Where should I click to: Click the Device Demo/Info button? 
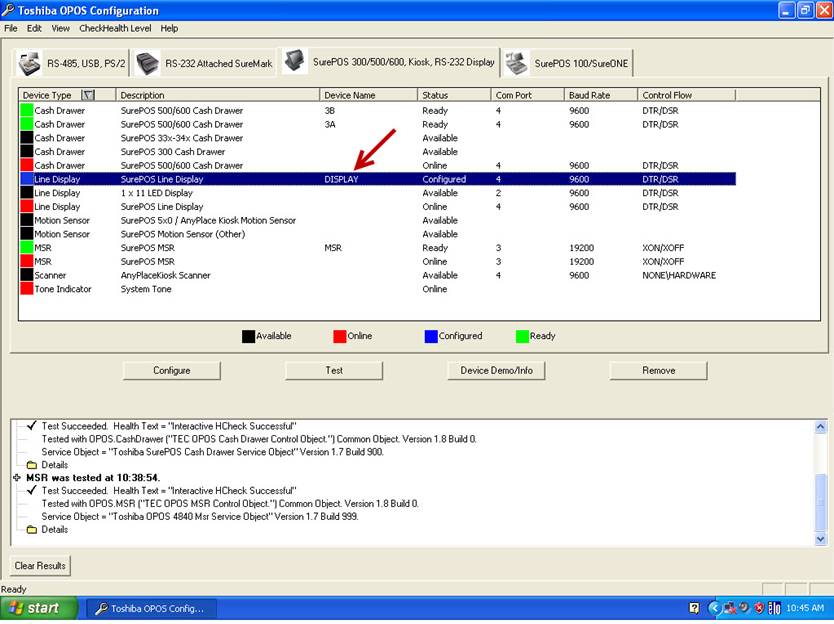[496, 370]
